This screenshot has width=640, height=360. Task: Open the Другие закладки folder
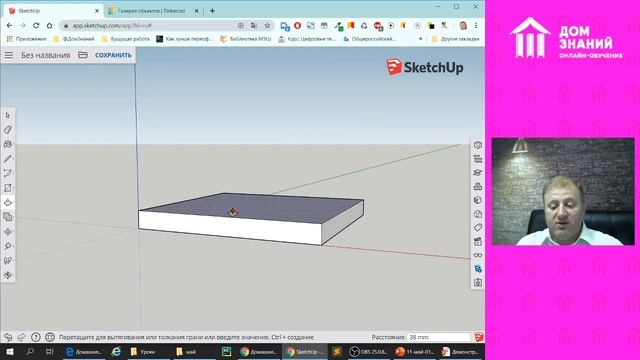click(456, 39)
